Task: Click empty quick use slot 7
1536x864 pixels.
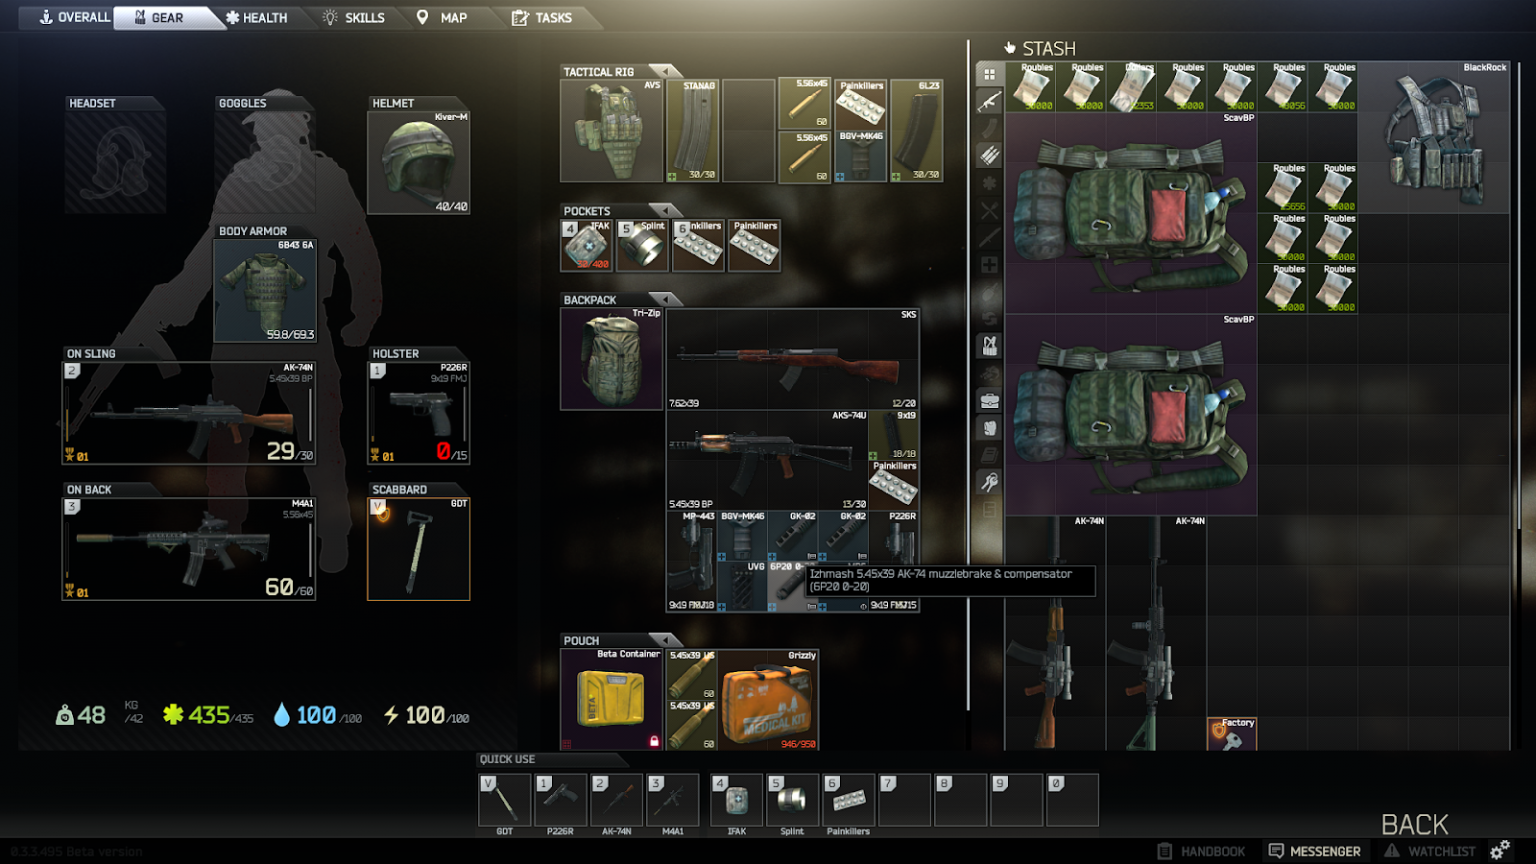Action: click(x=904, y=799)
